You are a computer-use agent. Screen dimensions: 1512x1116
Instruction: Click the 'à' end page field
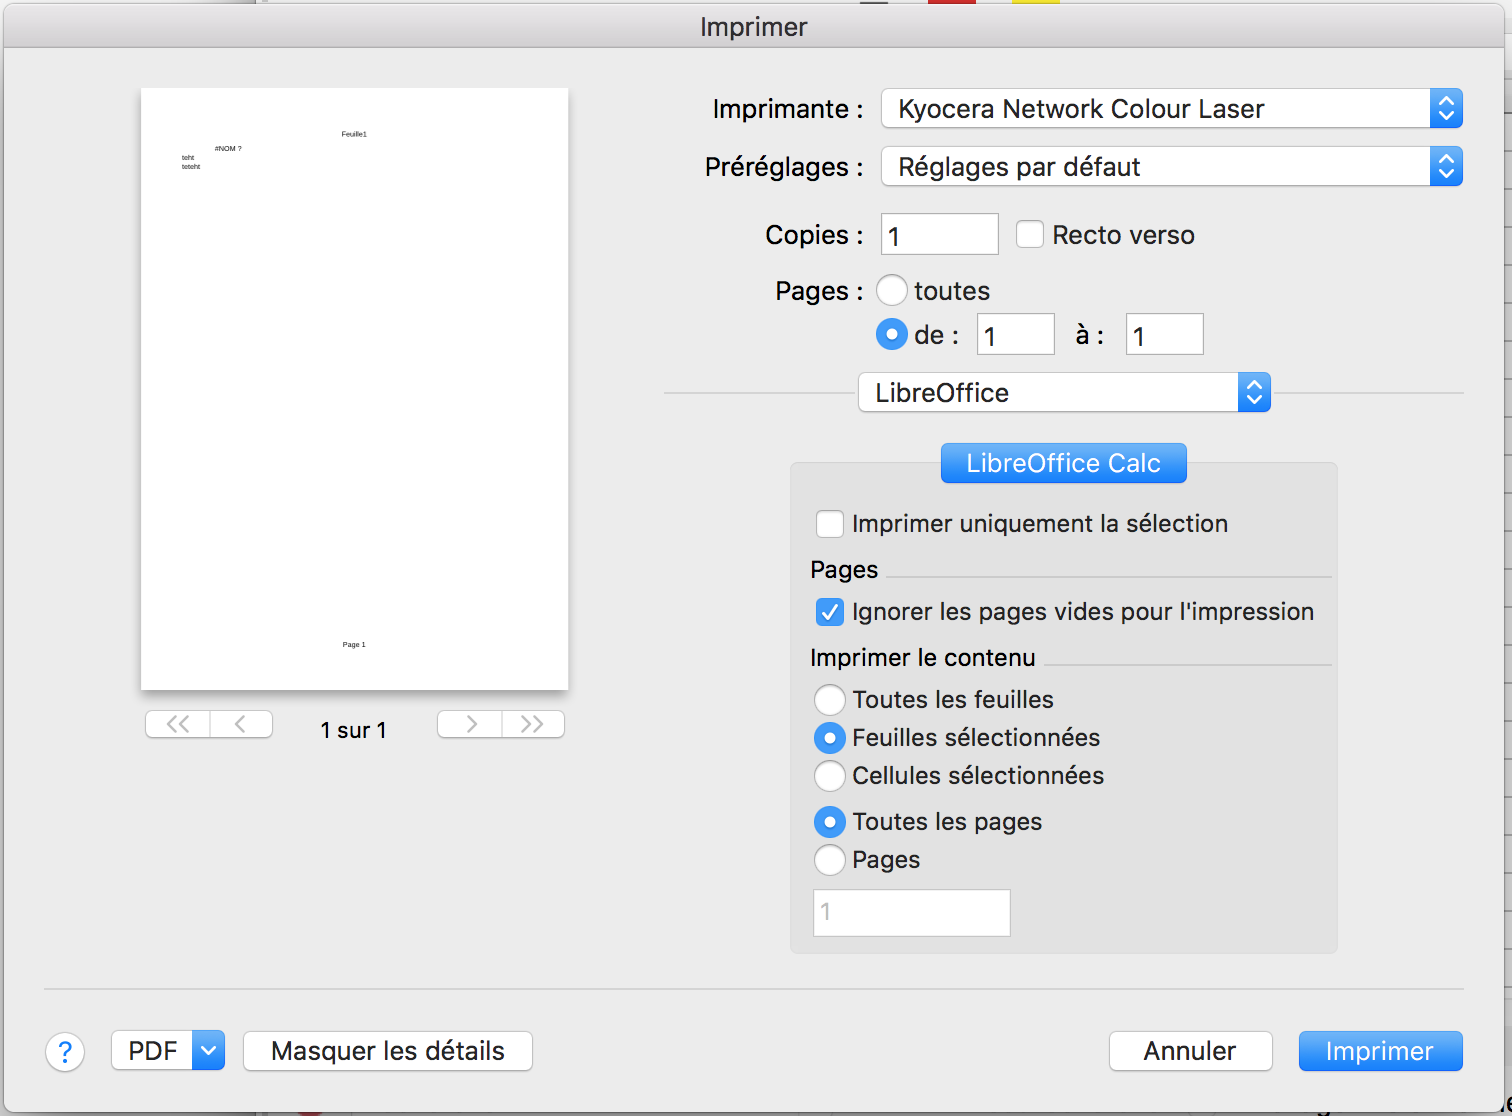tap(1165, 334)
